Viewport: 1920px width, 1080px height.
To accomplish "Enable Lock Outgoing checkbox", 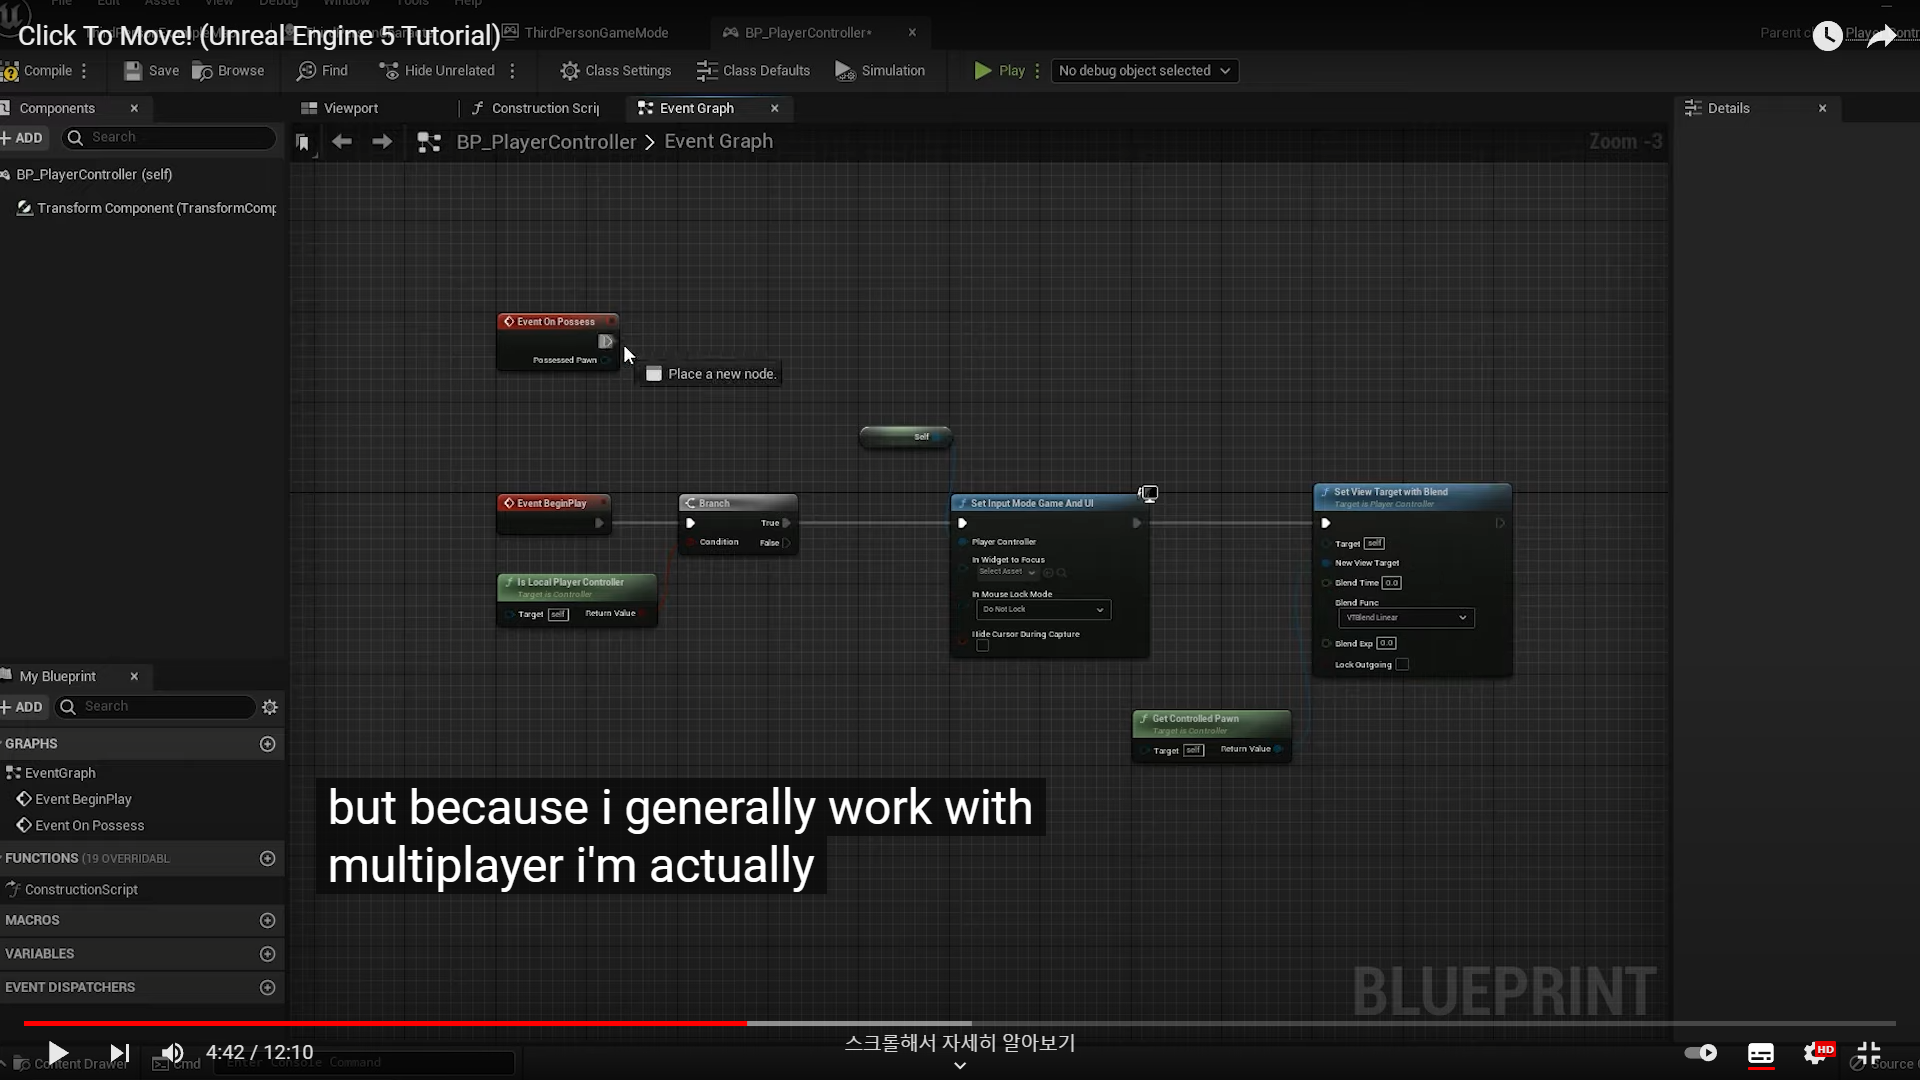I will 1402,665.
